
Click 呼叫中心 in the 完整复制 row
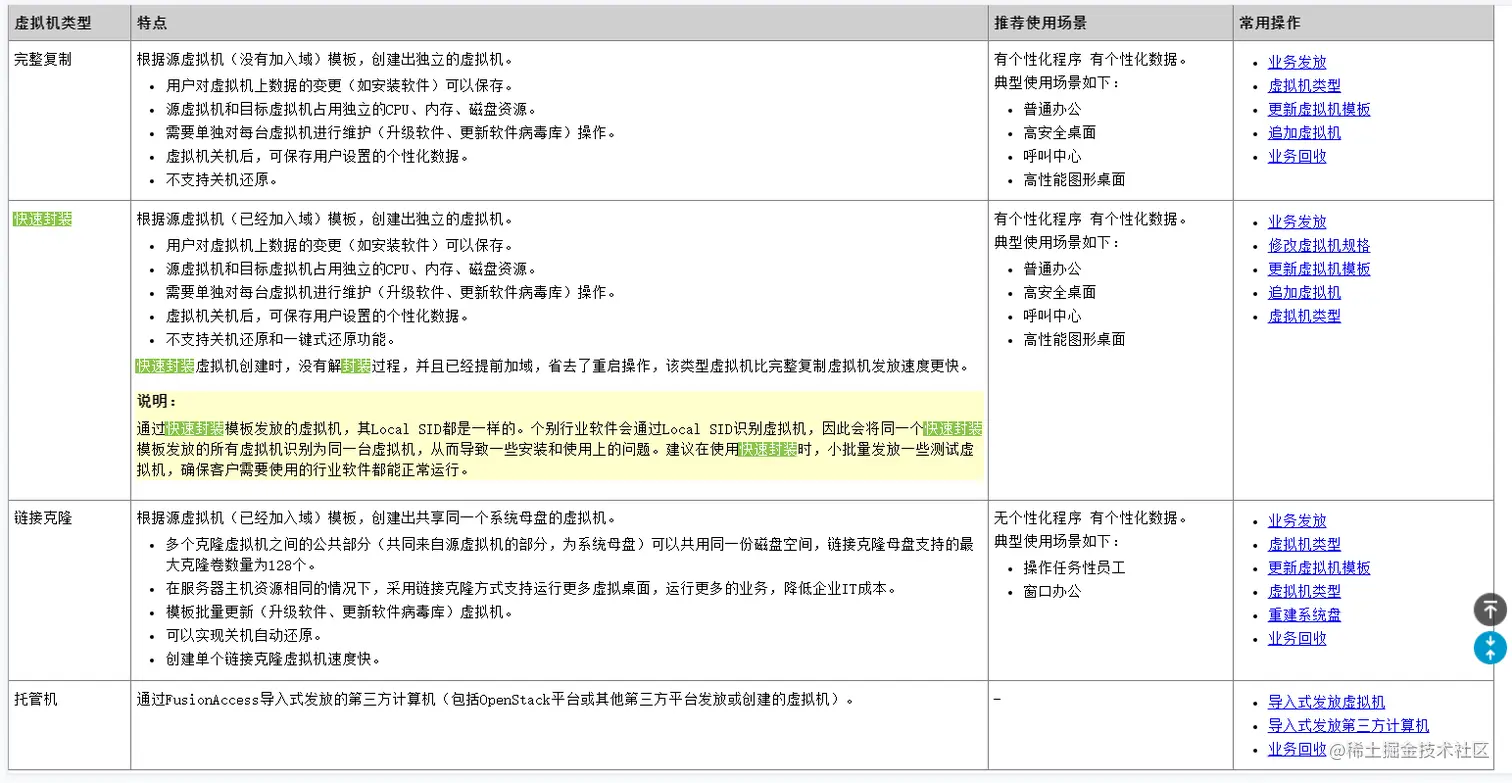click(1052, 156)
